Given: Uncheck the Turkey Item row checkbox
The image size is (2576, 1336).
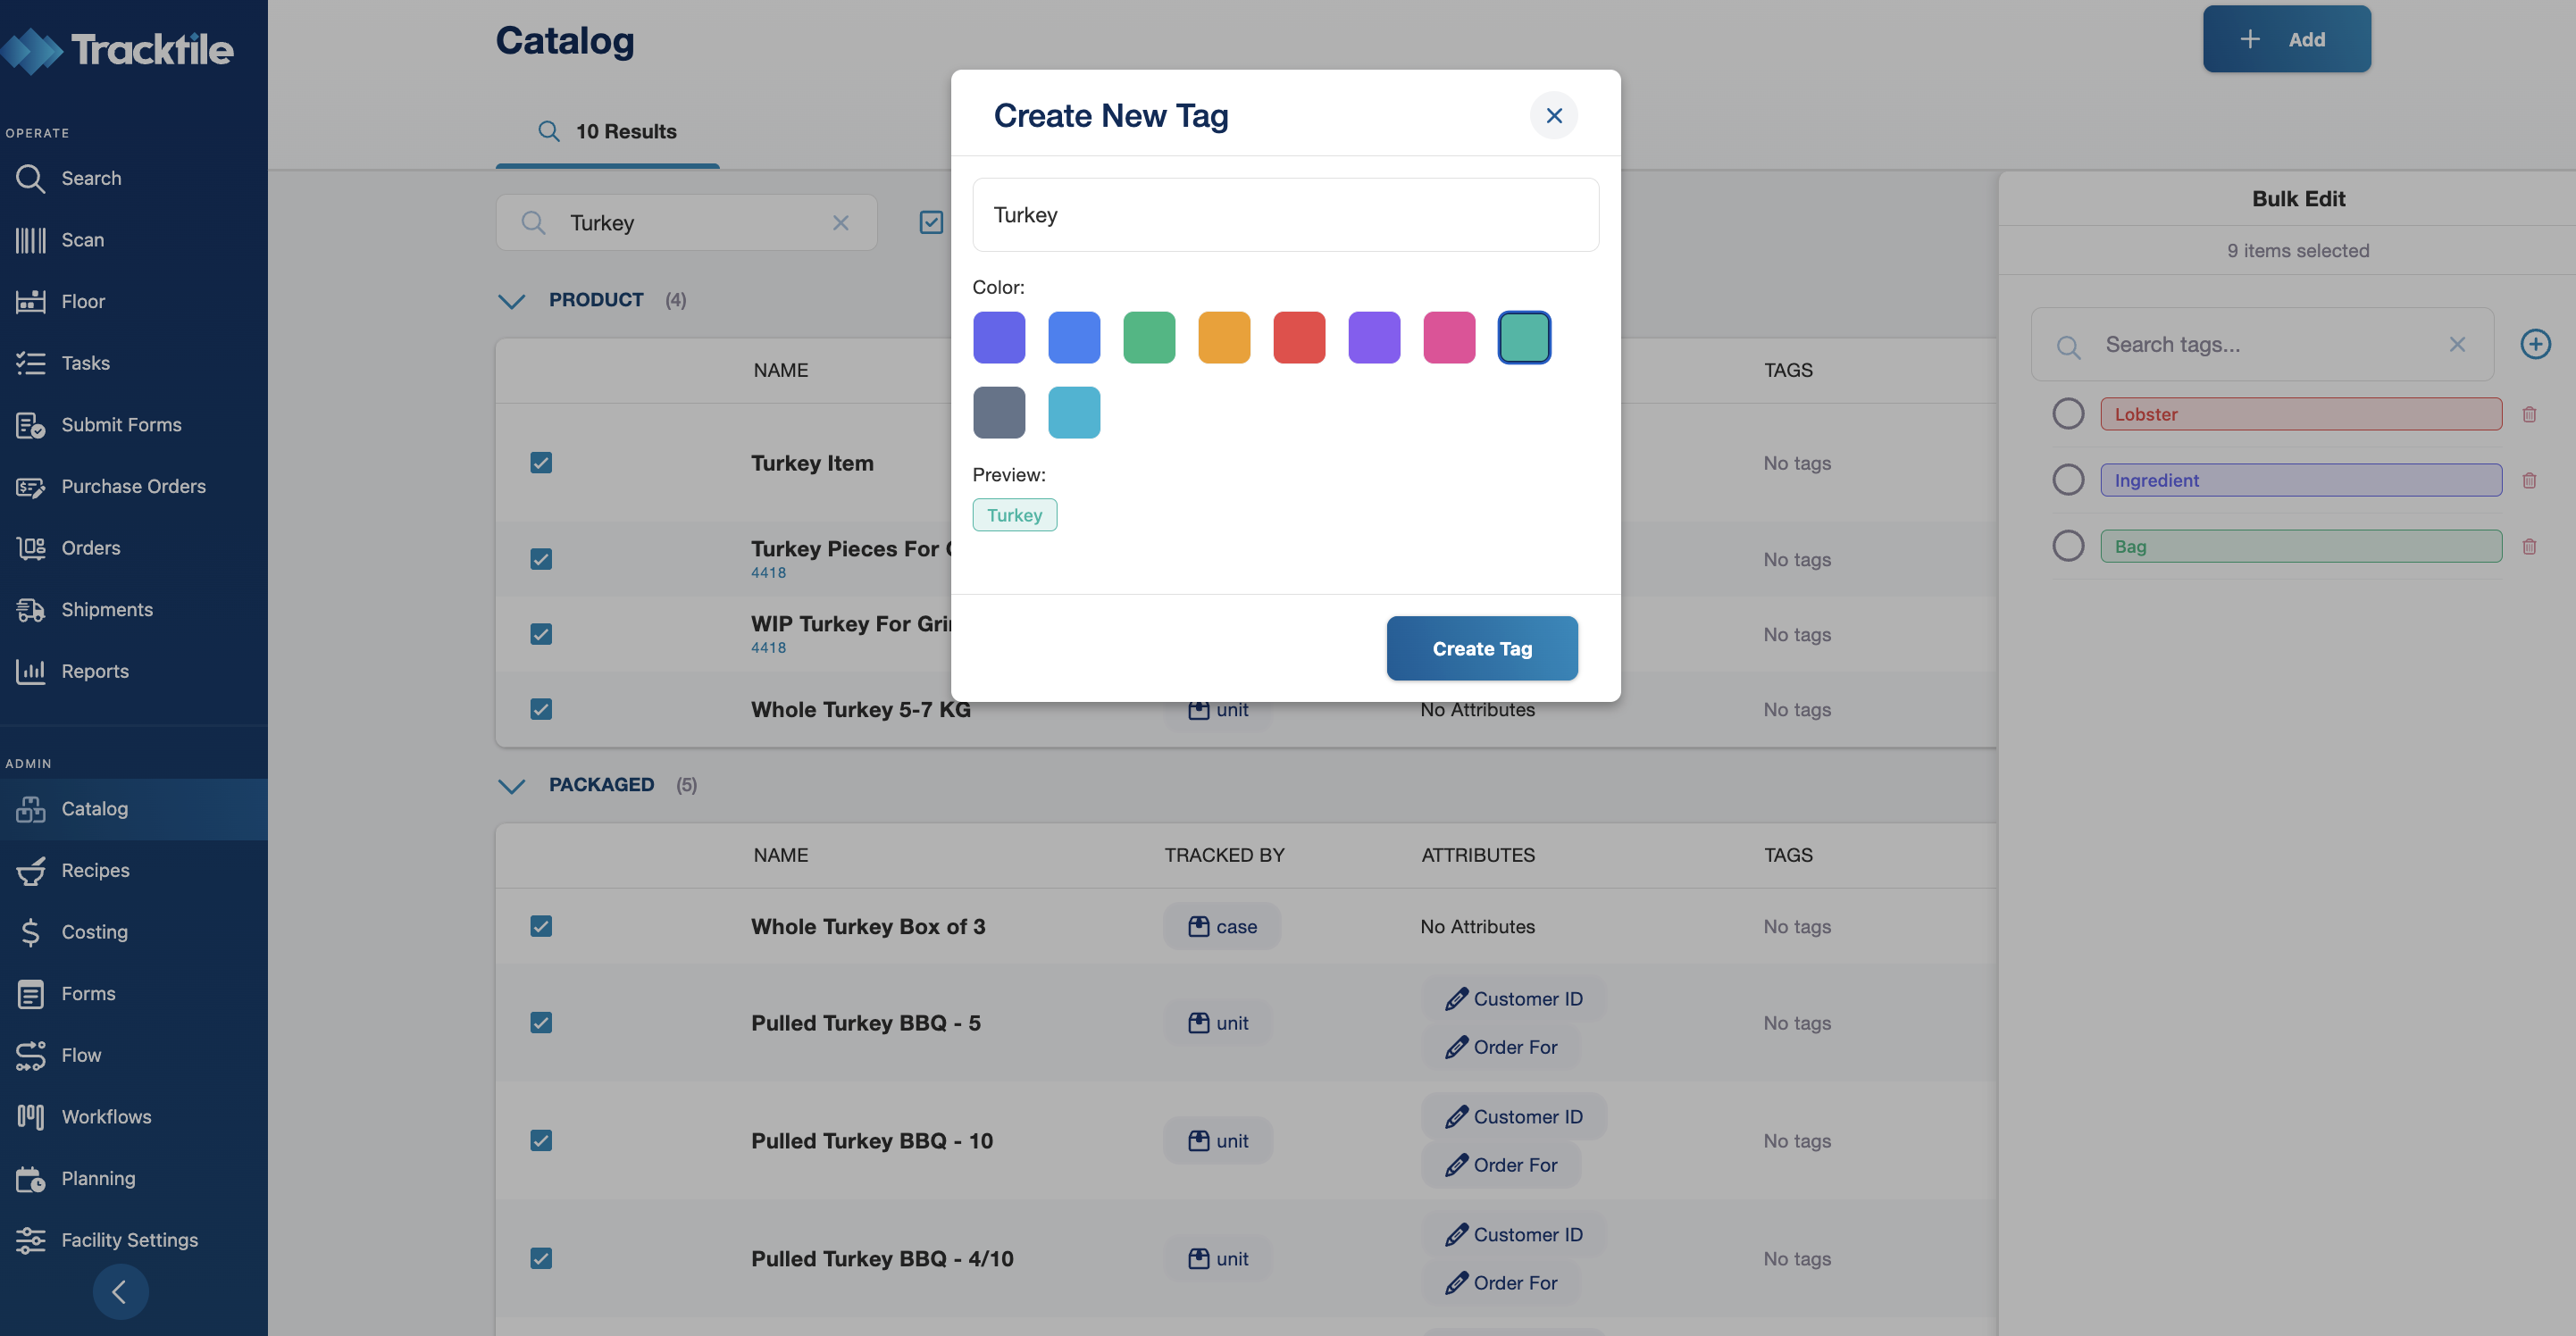Looking at the screenshot, I should [x=541, y=462].
